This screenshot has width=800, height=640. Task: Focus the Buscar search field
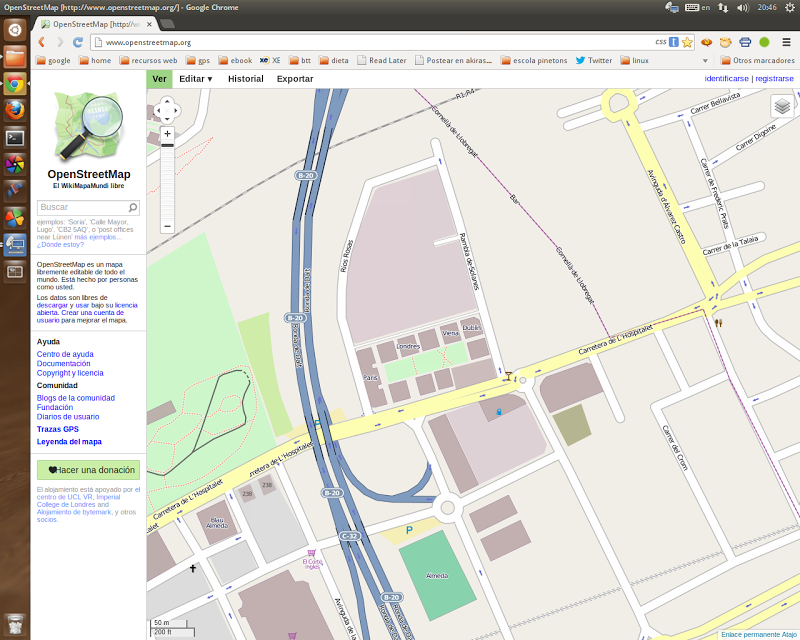tap(83, 207)
